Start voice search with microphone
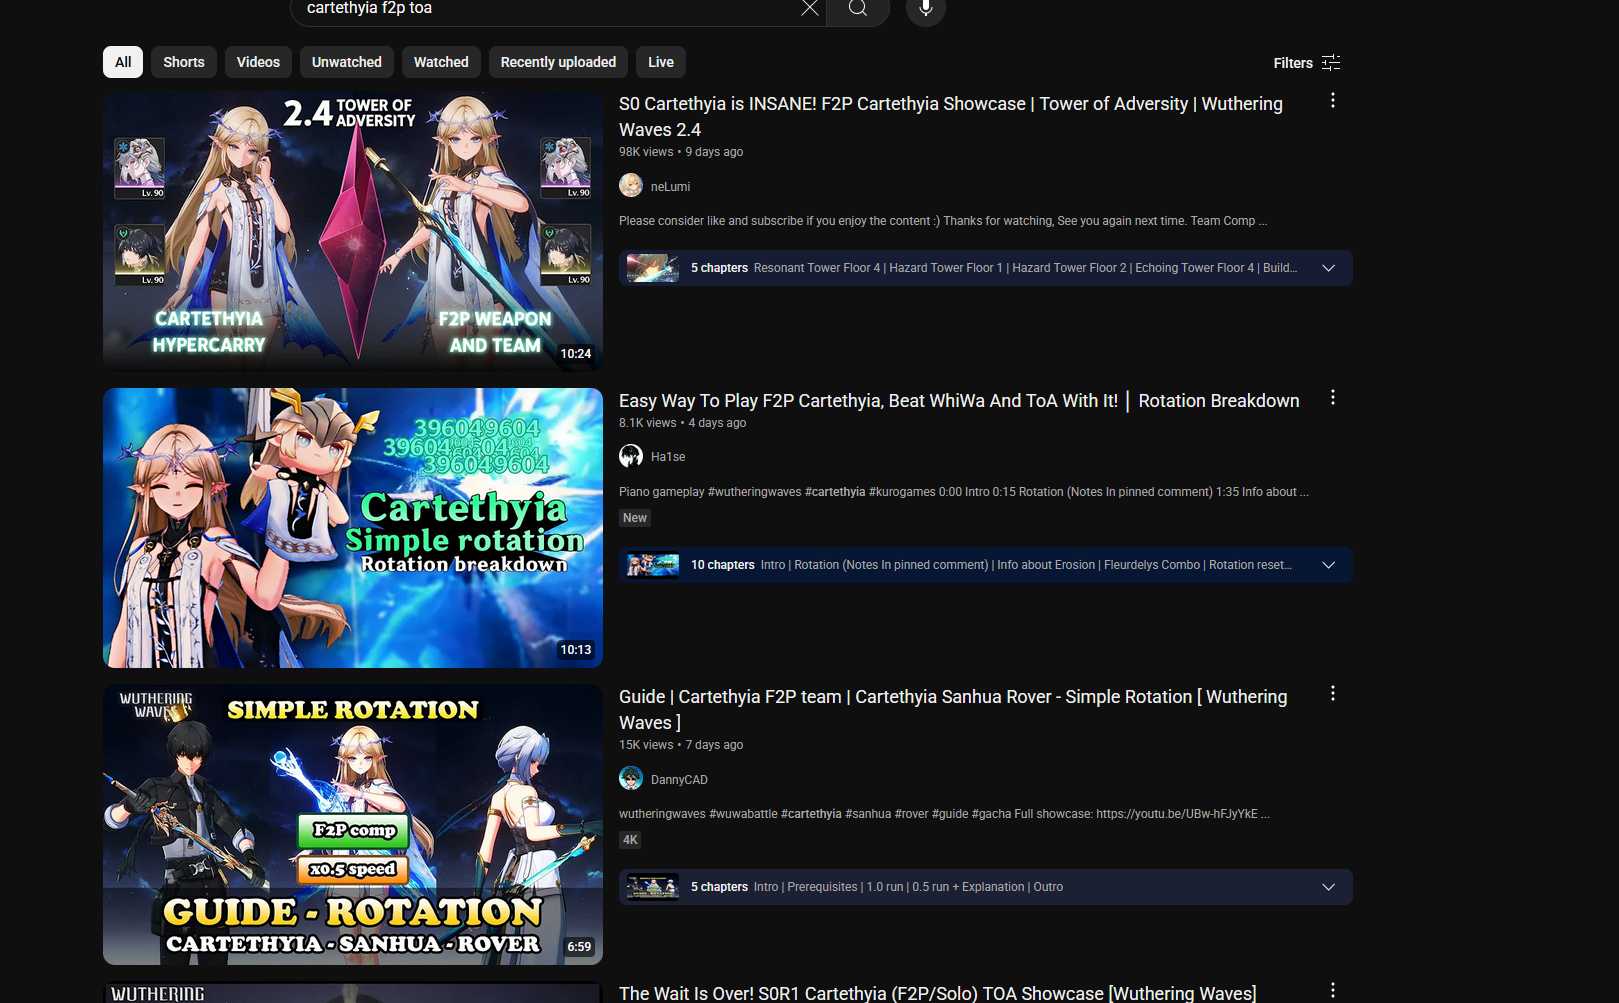The width and height of the screenshot is (1619, 1003). click(926, 9)
